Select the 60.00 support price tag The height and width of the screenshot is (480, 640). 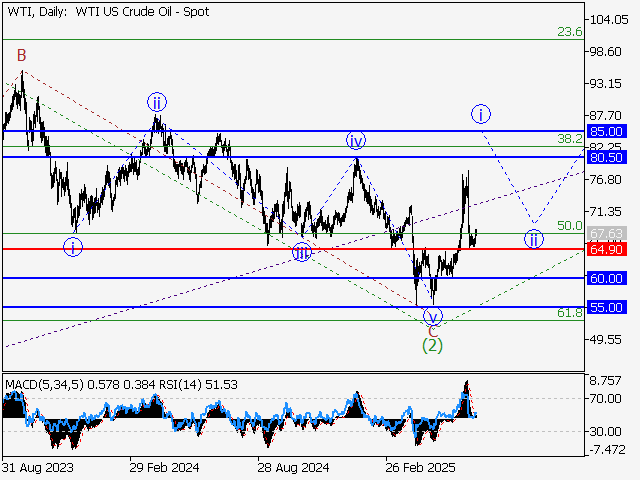(x=607, y=278)
